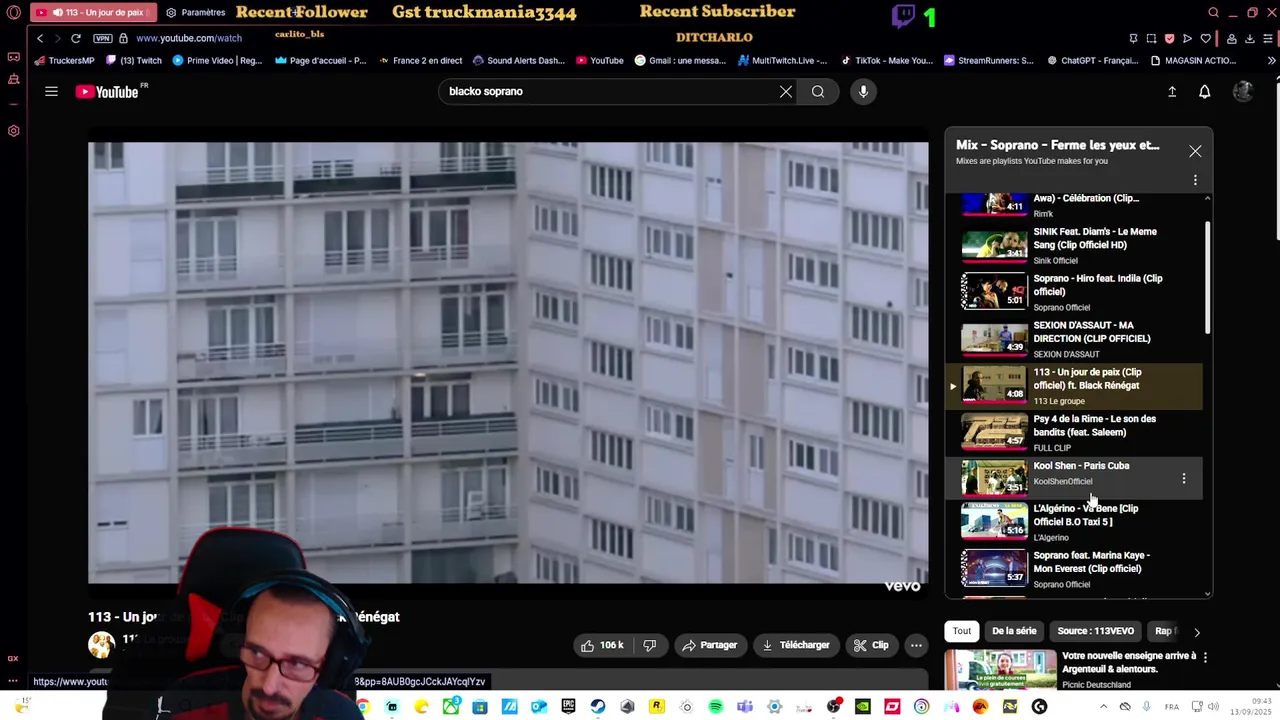This screenshot has height=720, width=1280.
Task: Open the StreamRunners bookmark
Action: (x=988, y=60)
